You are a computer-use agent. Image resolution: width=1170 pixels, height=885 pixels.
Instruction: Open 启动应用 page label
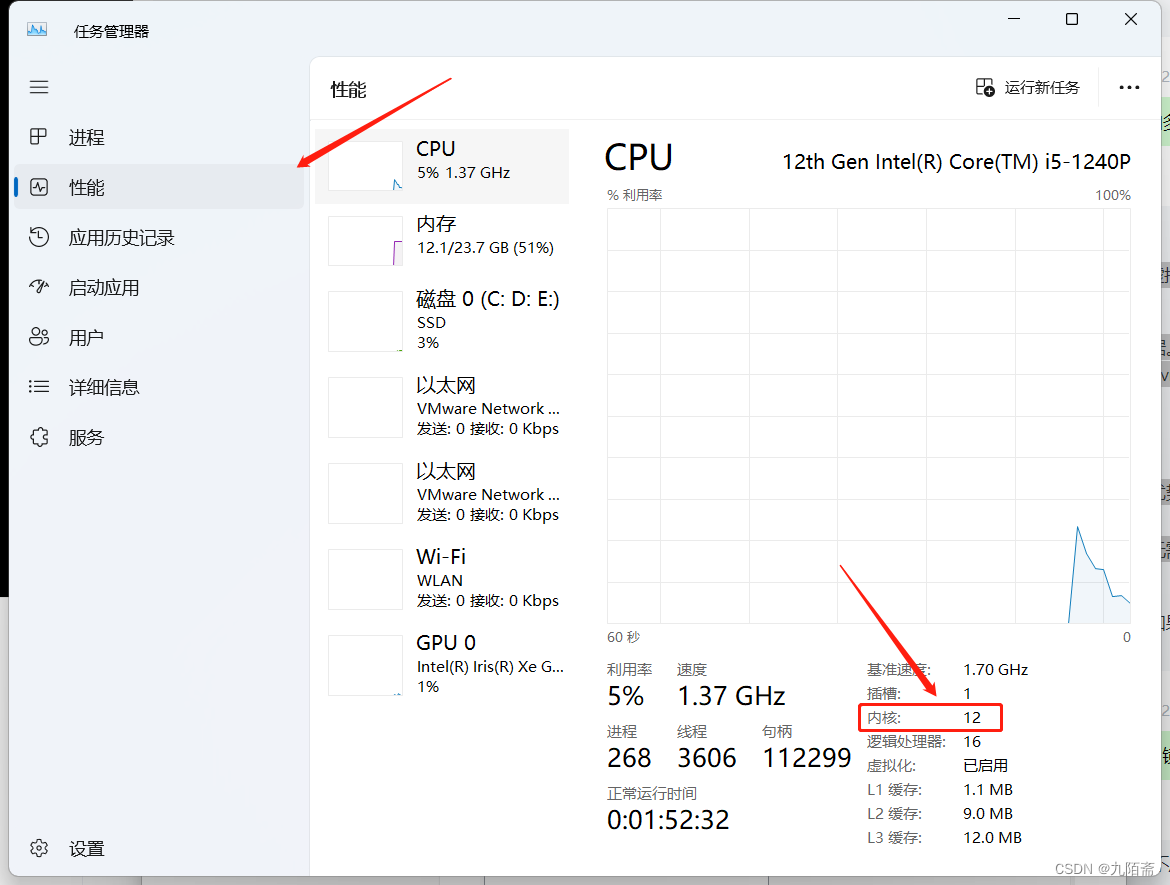(104, 287)
